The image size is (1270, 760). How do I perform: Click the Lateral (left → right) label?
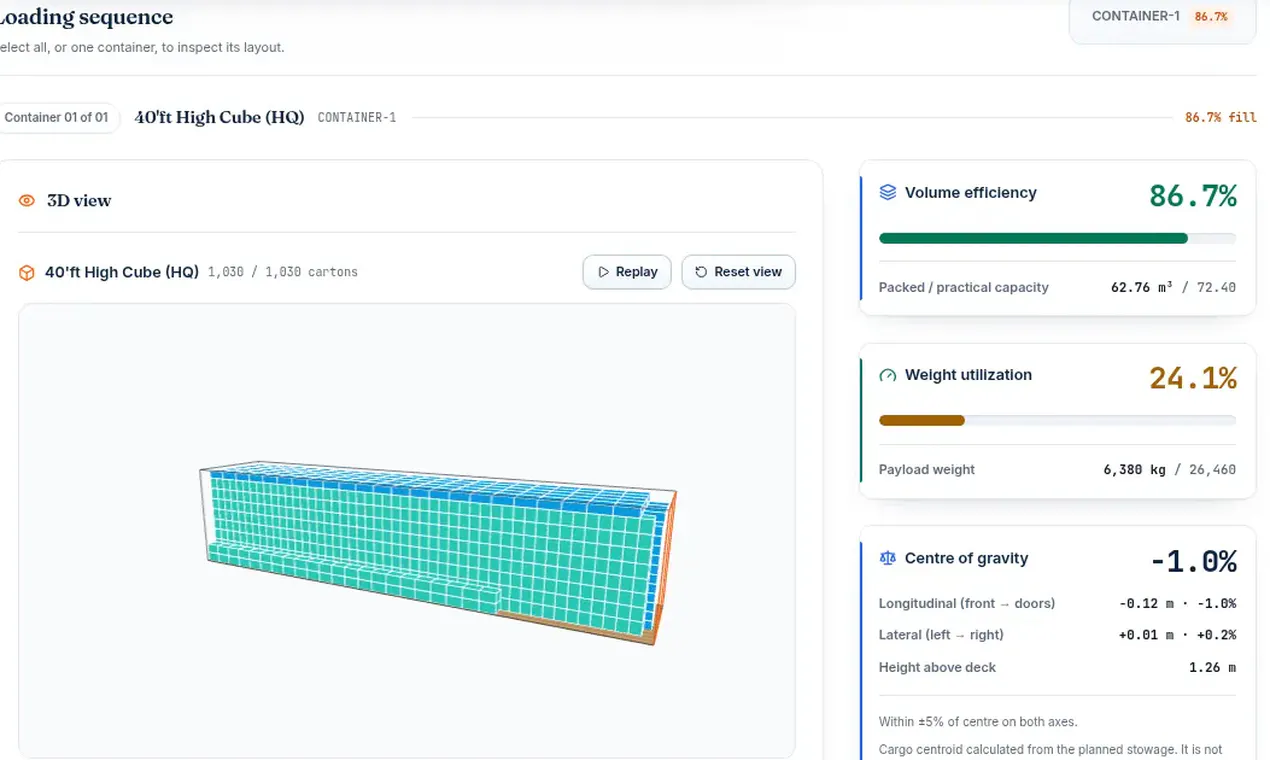tap(941, 635)
